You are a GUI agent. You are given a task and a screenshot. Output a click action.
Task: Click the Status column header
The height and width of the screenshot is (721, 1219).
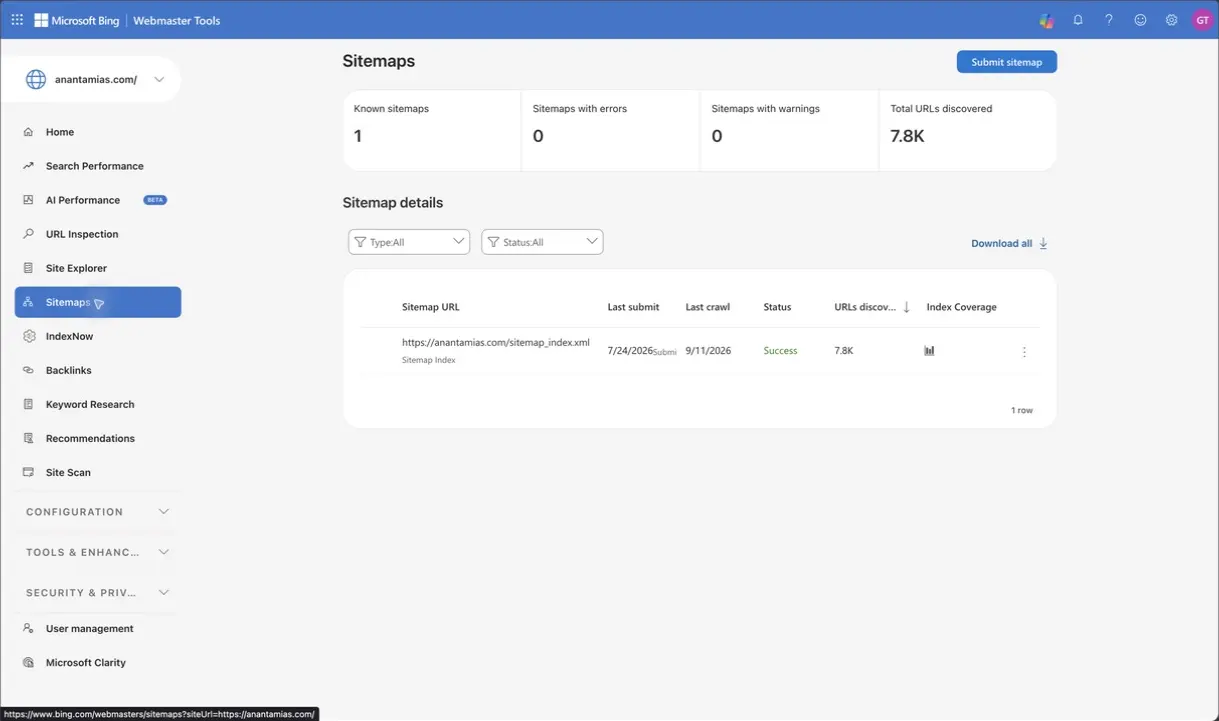(x=777, y=307)
